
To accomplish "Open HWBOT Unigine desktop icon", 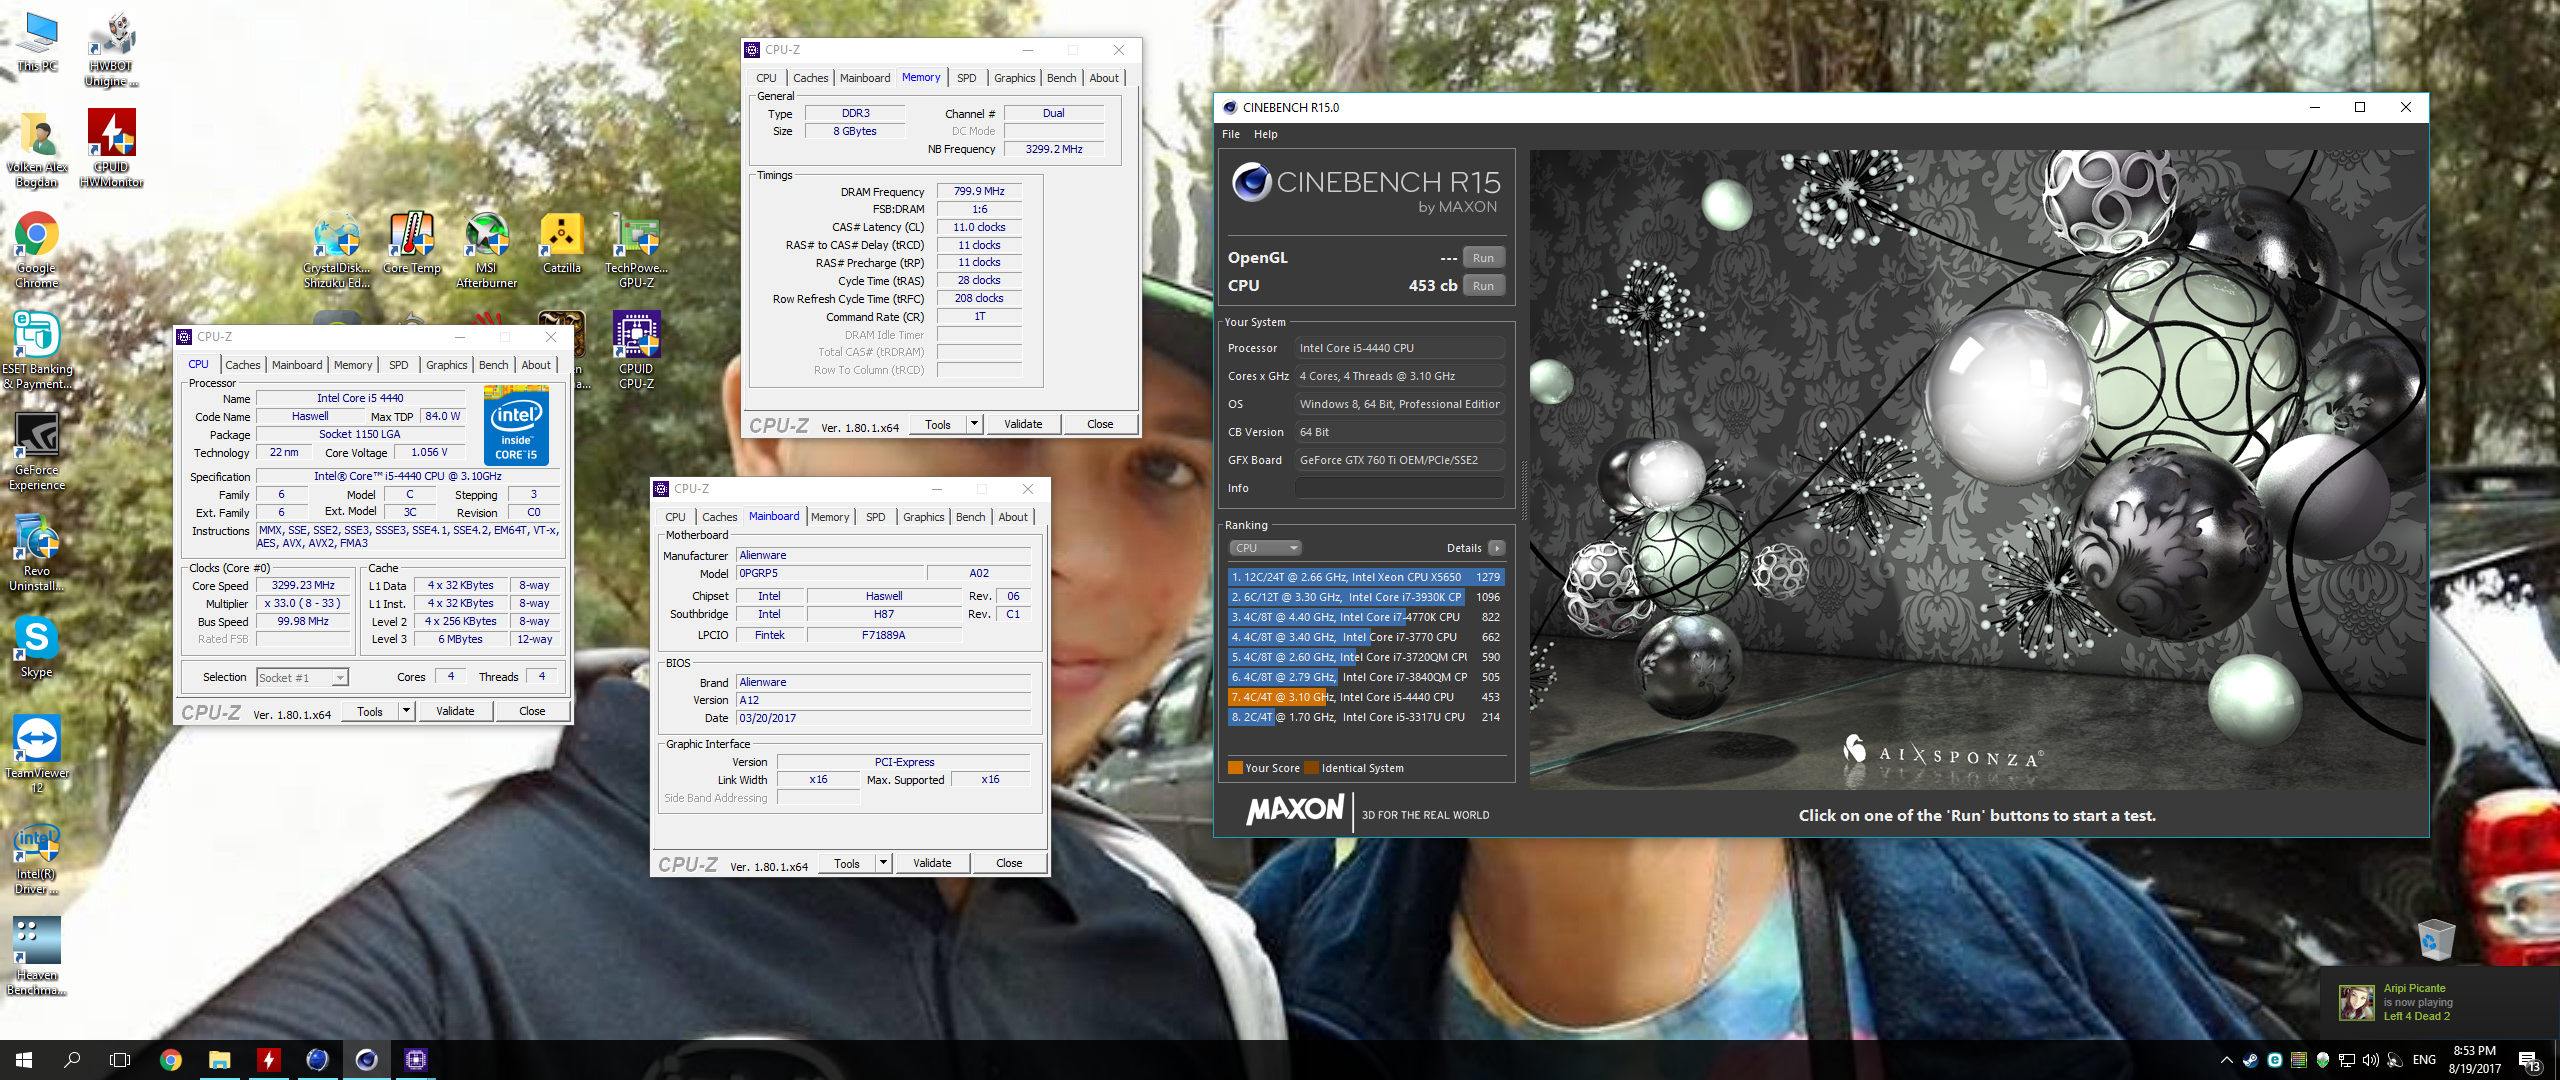I will tap(111, 48).
